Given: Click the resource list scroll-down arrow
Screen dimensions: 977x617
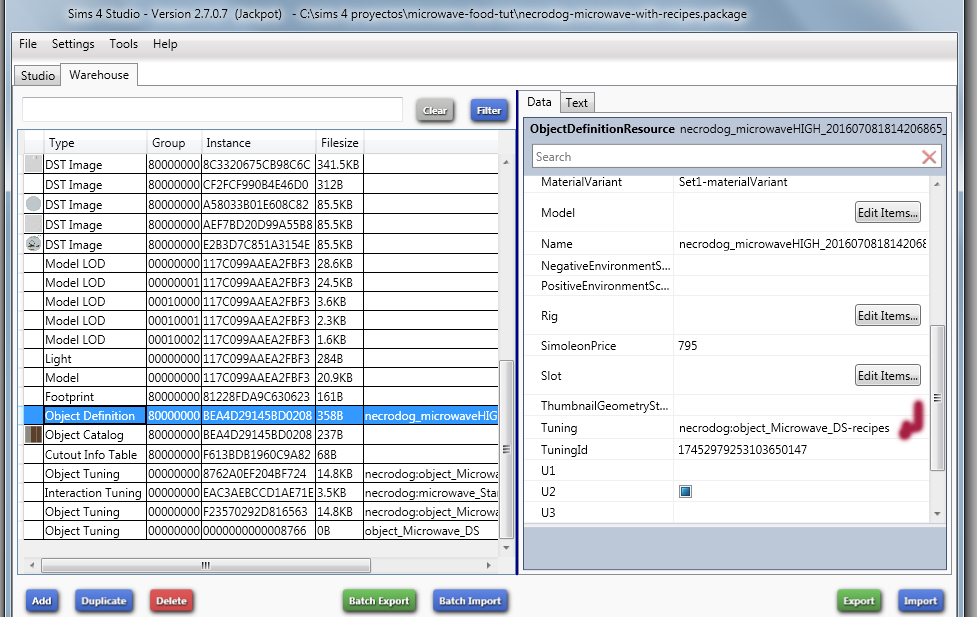Looking at the screenshot, I should [506, 548].
